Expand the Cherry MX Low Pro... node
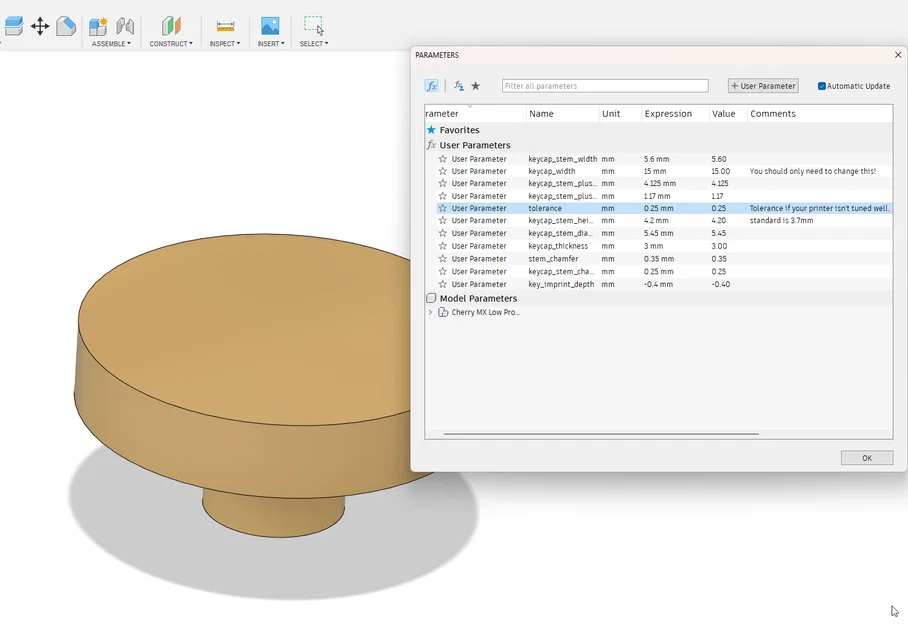The width and height of the screenshot is (908, 625). pos(430,312)
